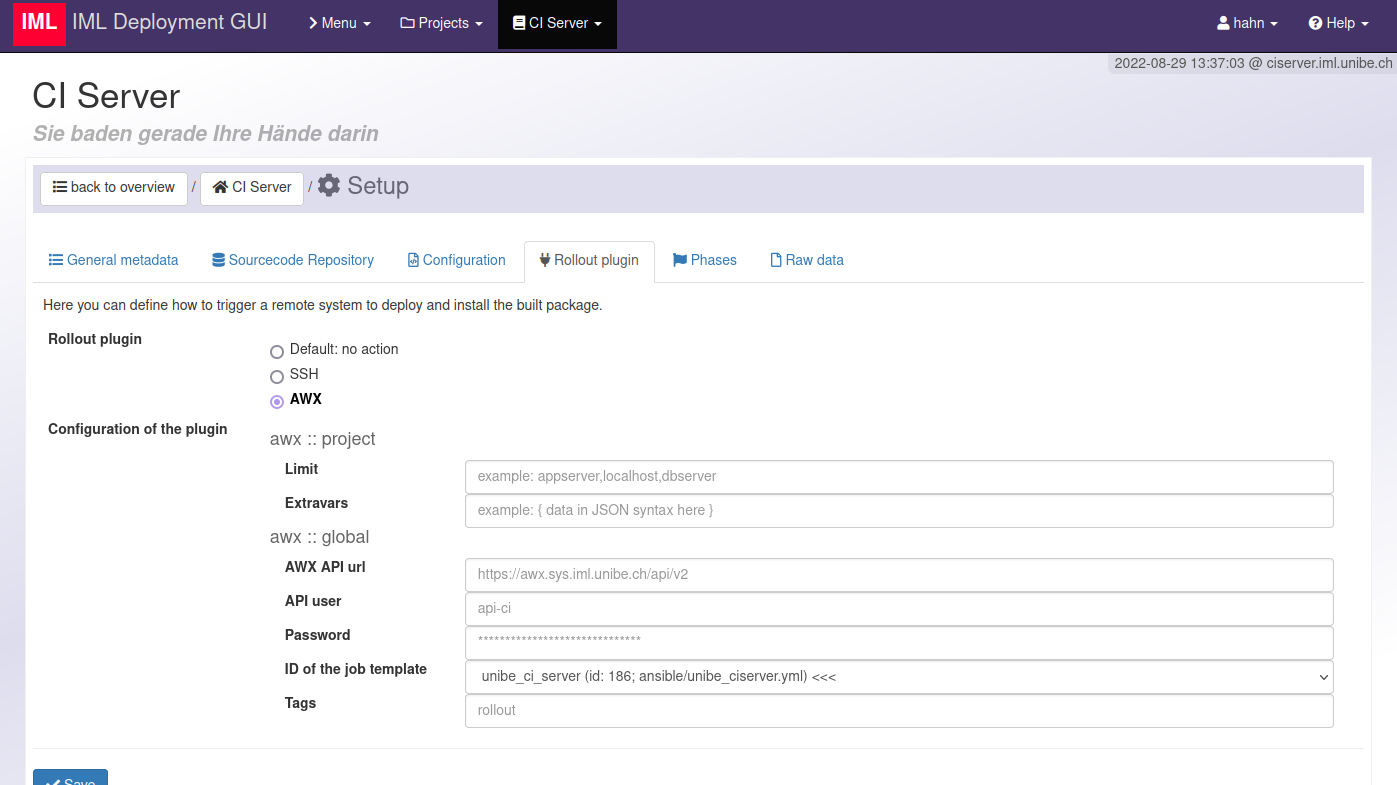Click the timestamp and host label
The image size is (1397, 785).
click(1253, 63)
